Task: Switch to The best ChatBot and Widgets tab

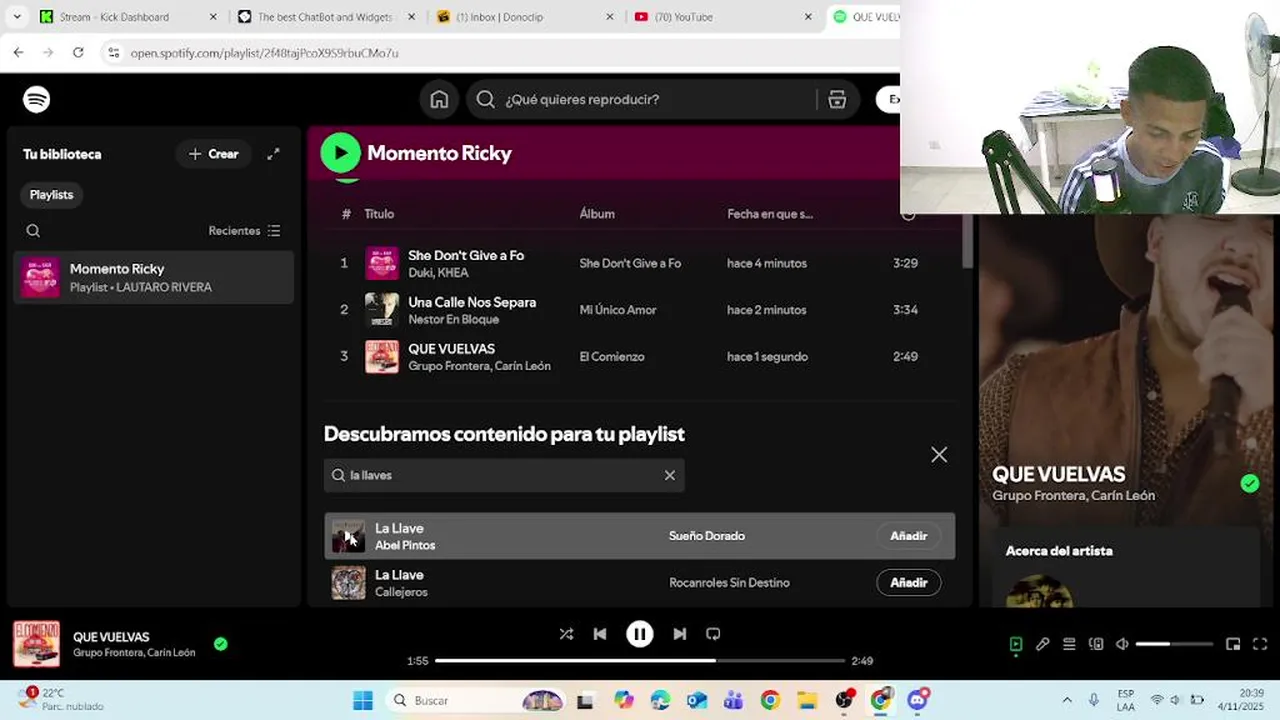Action: [327, 17]
